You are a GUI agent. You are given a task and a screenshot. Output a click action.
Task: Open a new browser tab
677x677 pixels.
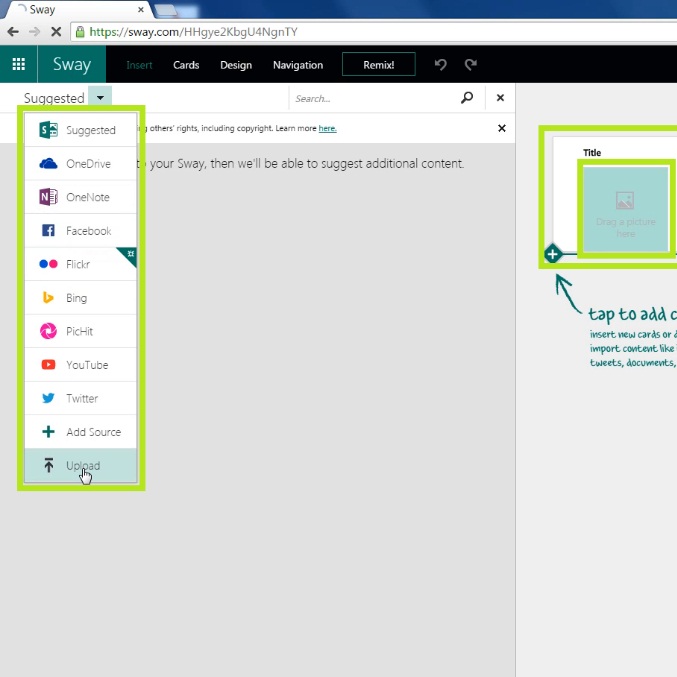[166, 10]
